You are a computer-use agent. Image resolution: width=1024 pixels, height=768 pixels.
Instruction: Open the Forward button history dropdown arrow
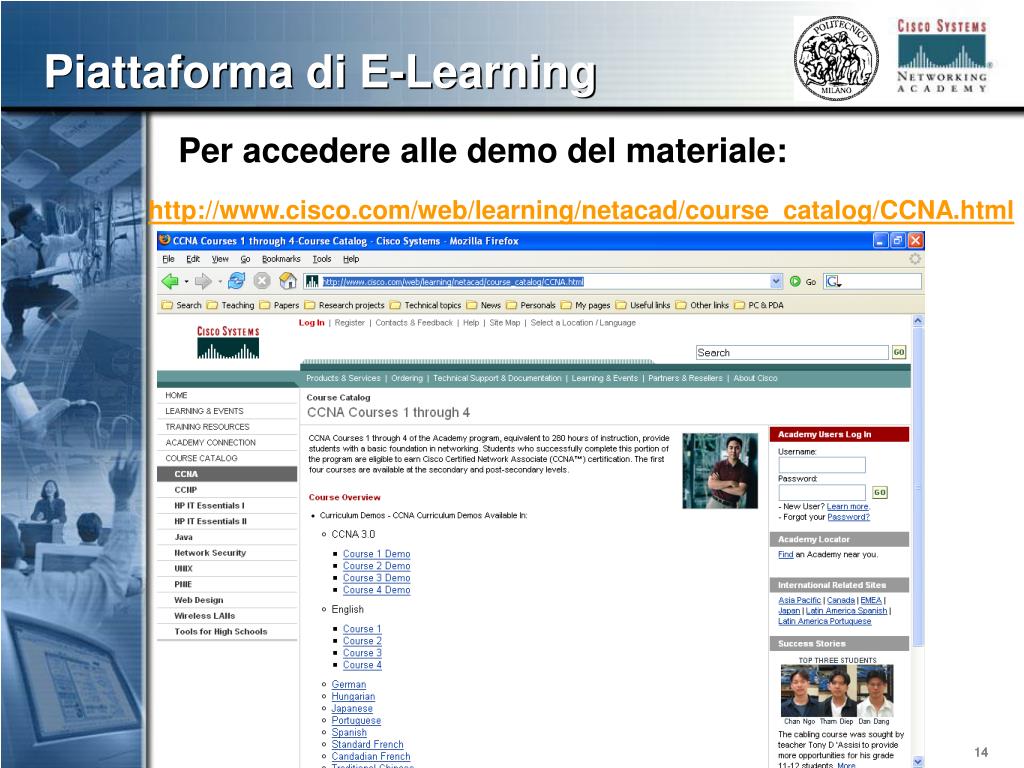pyautogui.click(x=219, y=282)
